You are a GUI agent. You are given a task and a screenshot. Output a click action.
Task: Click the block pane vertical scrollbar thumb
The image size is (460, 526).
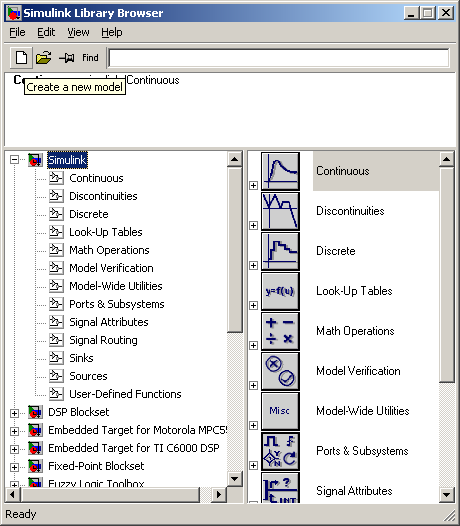pyautogui.click(x=447, y=274)
